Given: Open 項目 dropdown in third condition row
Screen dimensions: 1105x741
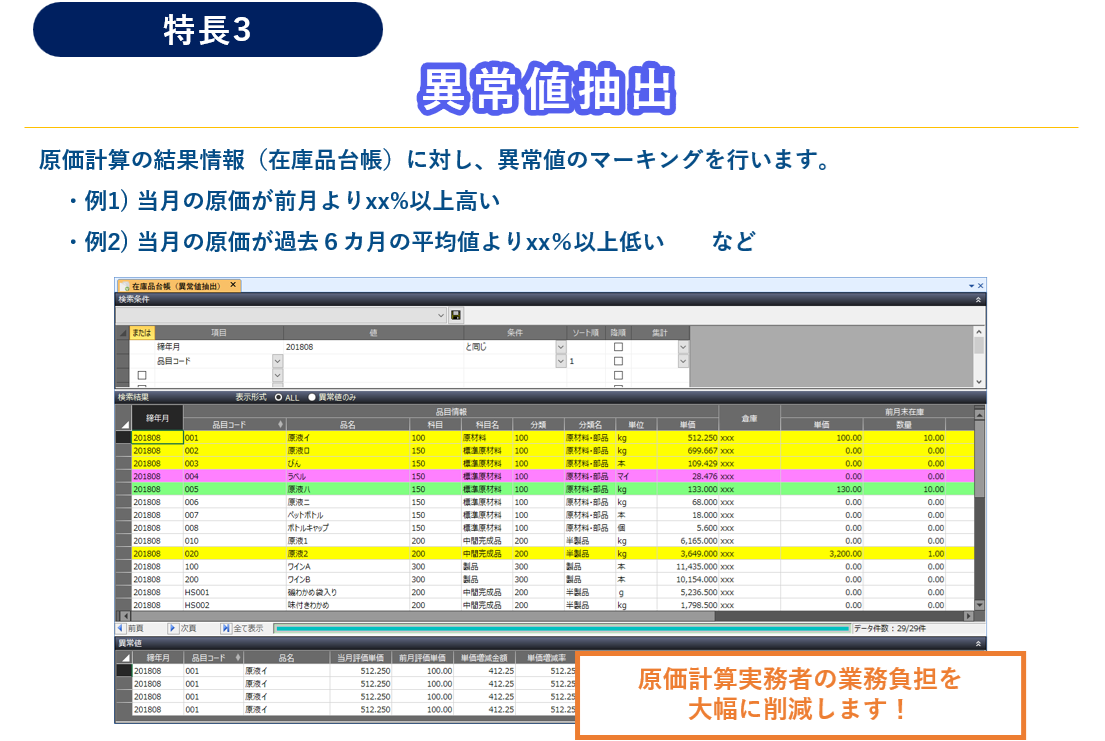Looking at the screenshot, I should [x=277, y=375].
